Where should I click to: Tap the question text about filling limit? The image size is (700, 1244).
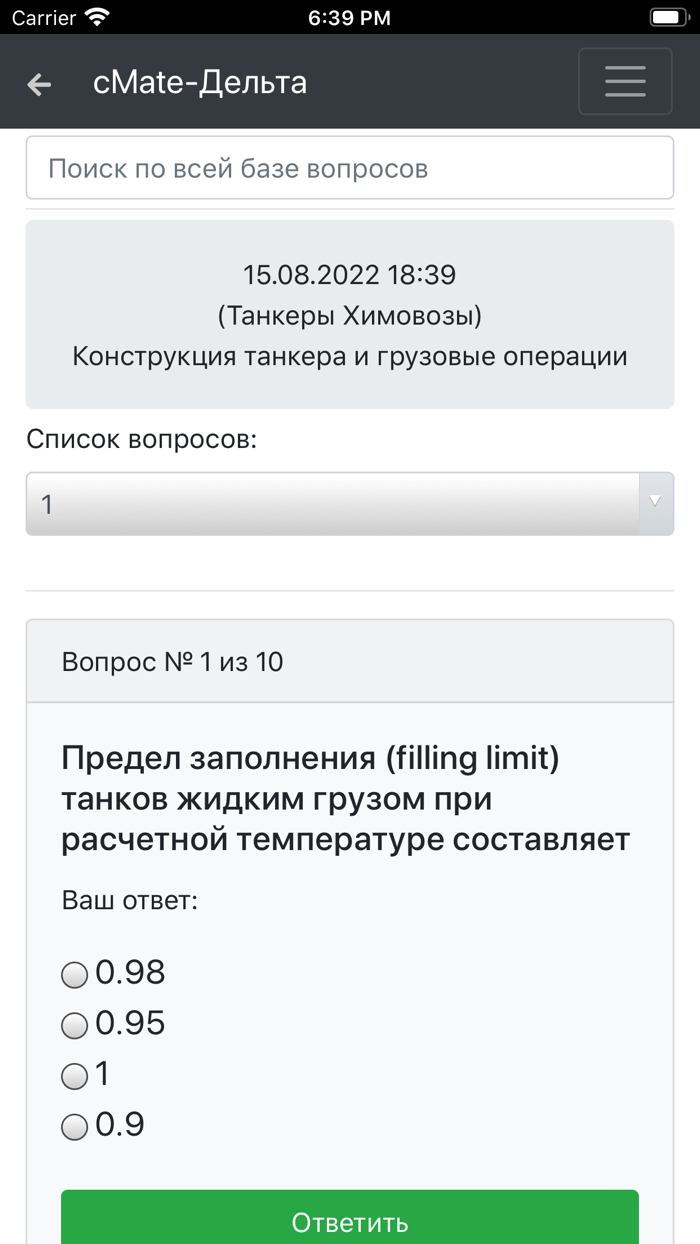tap(349, 799)
